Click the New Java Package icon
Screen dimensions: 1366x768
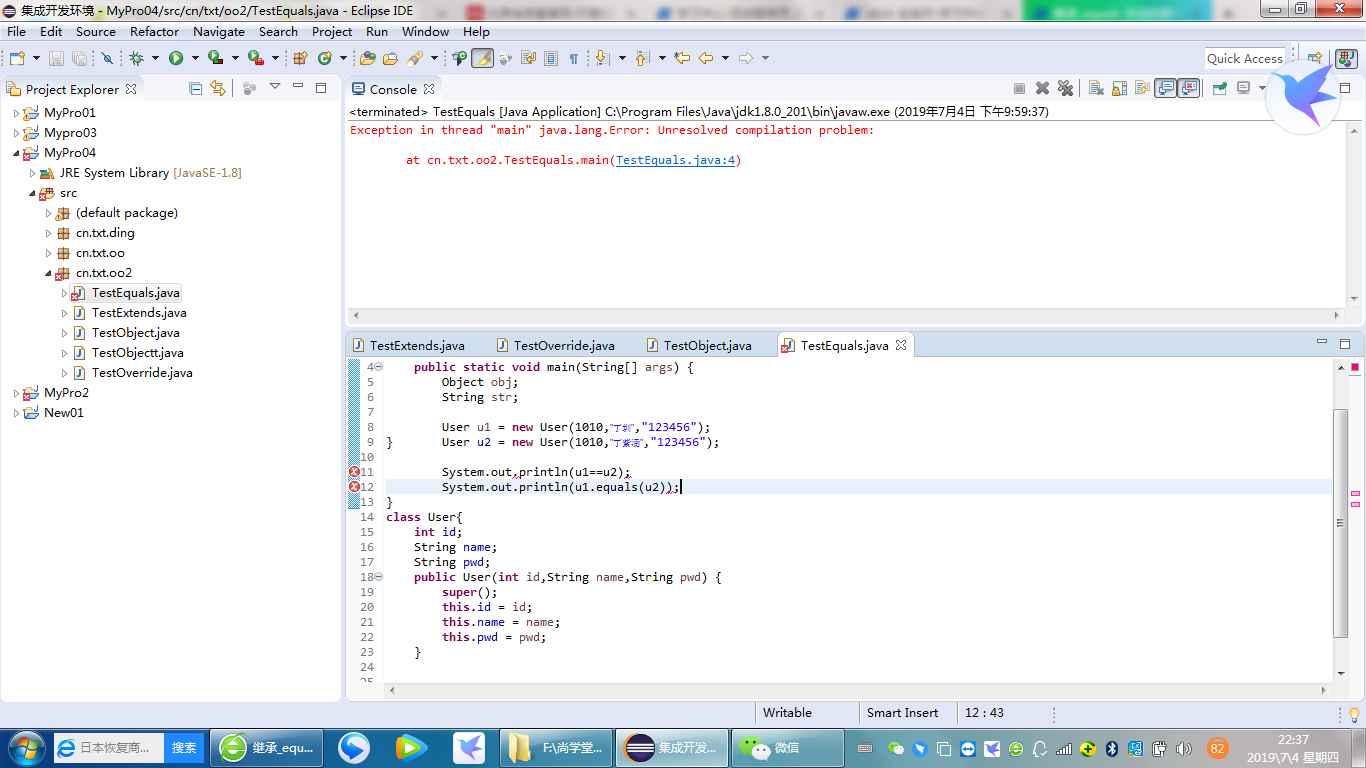click(300, 58)
